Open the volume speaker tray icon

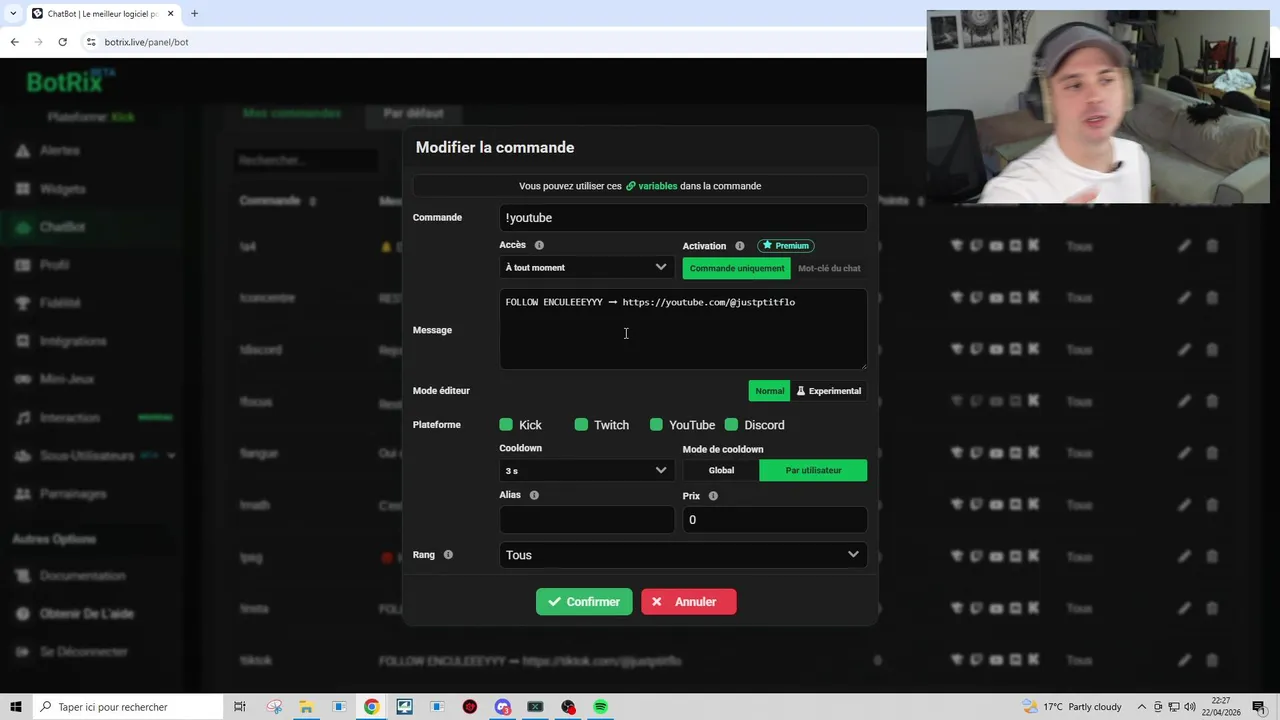(x=1190, y=707)
